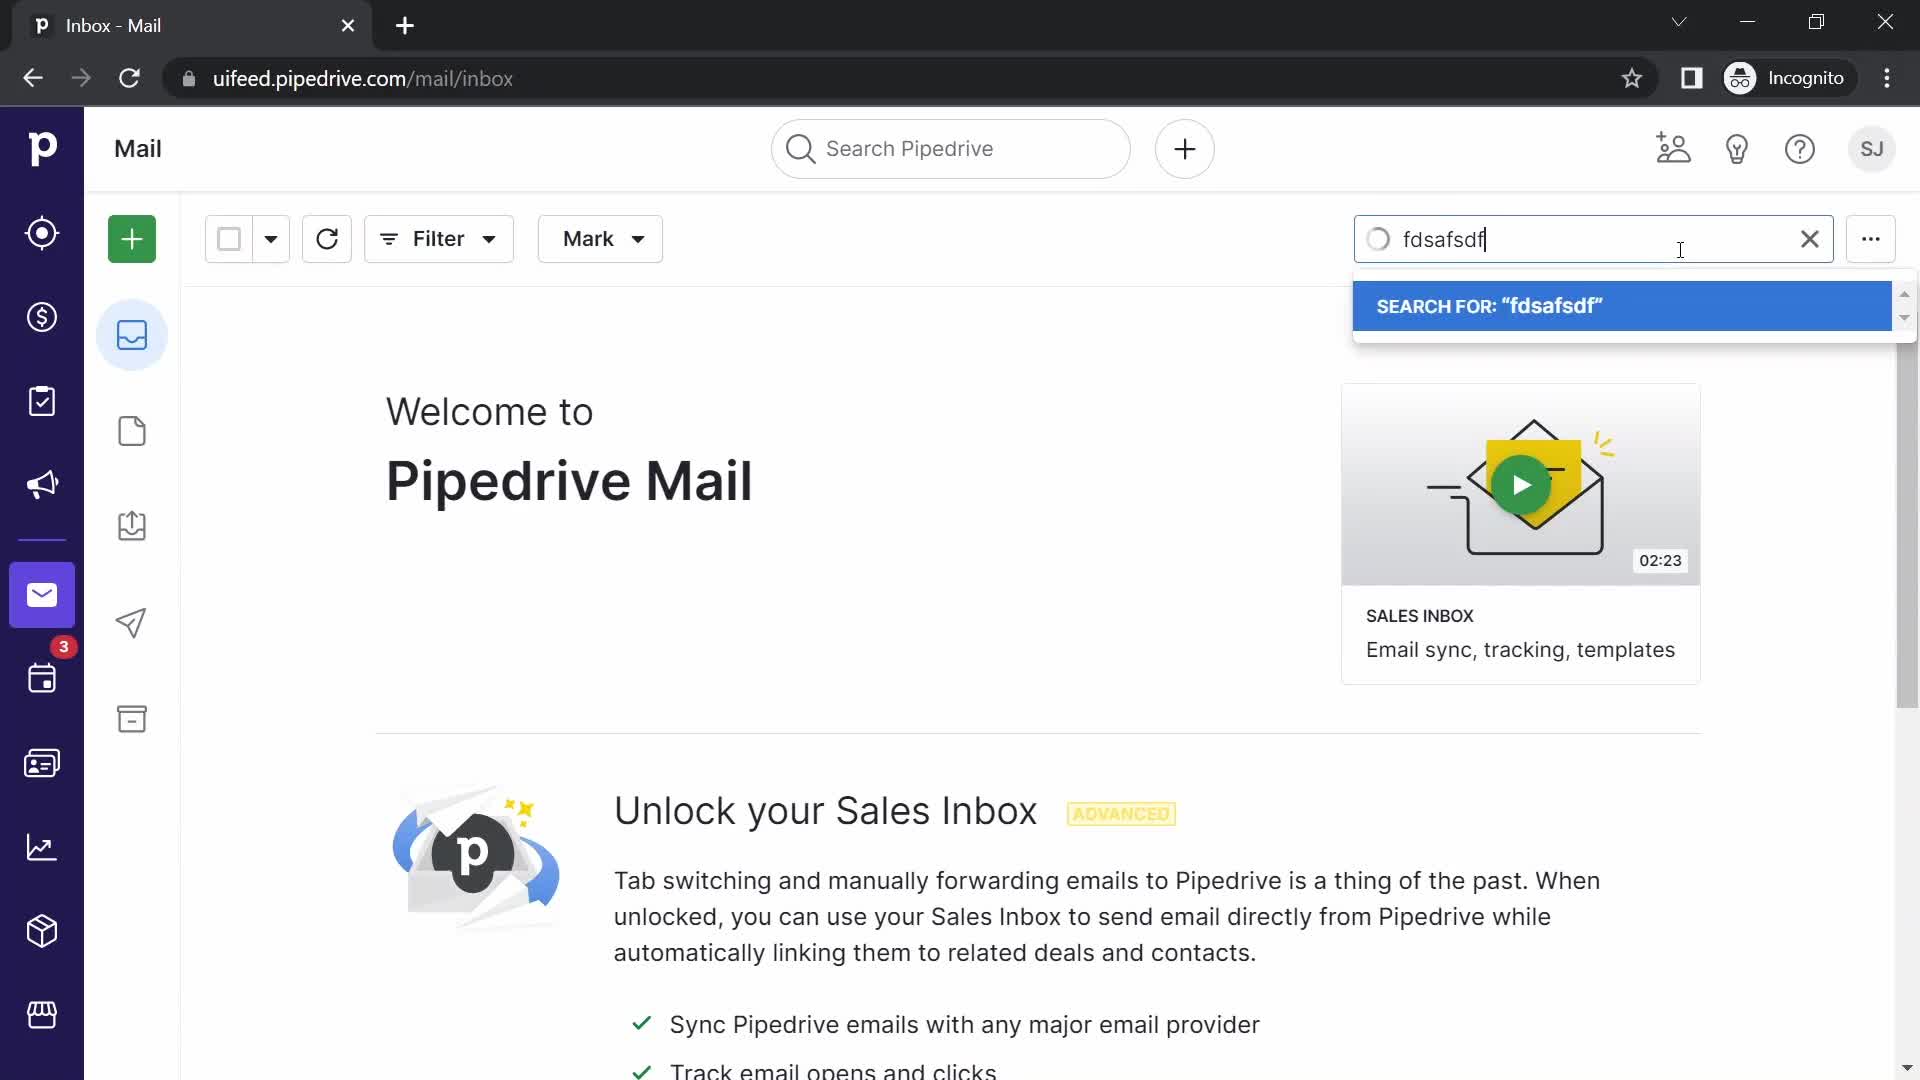Open the more options three-dot menu

pyautogui.click(x=1871, y=239)
